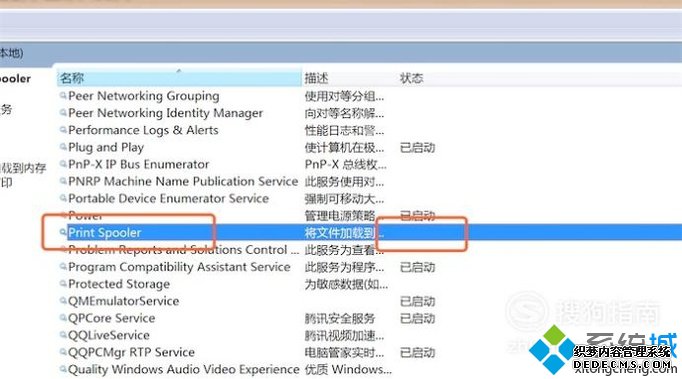
Task: Click gear icon beside Protected Storage
Action: (63, 283)
